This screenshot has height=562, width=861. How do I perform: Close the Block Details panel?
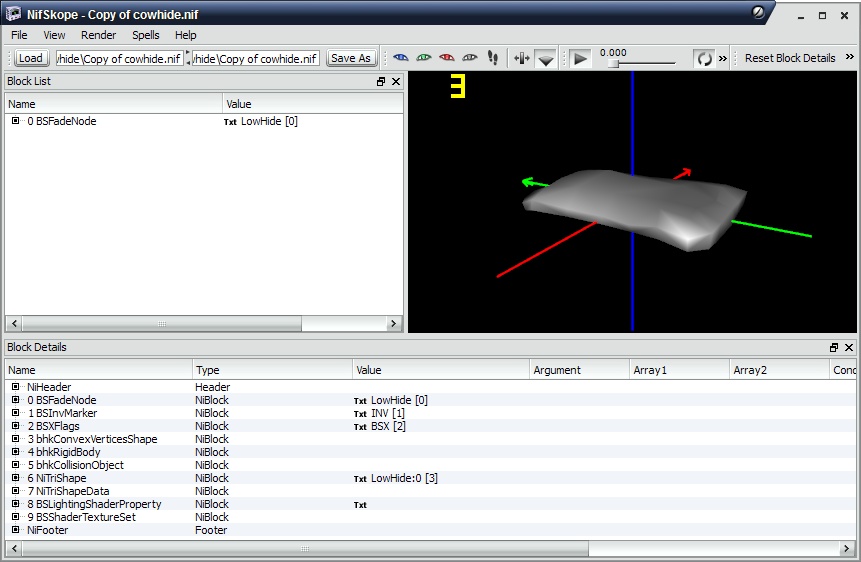[x=849, y=347]
